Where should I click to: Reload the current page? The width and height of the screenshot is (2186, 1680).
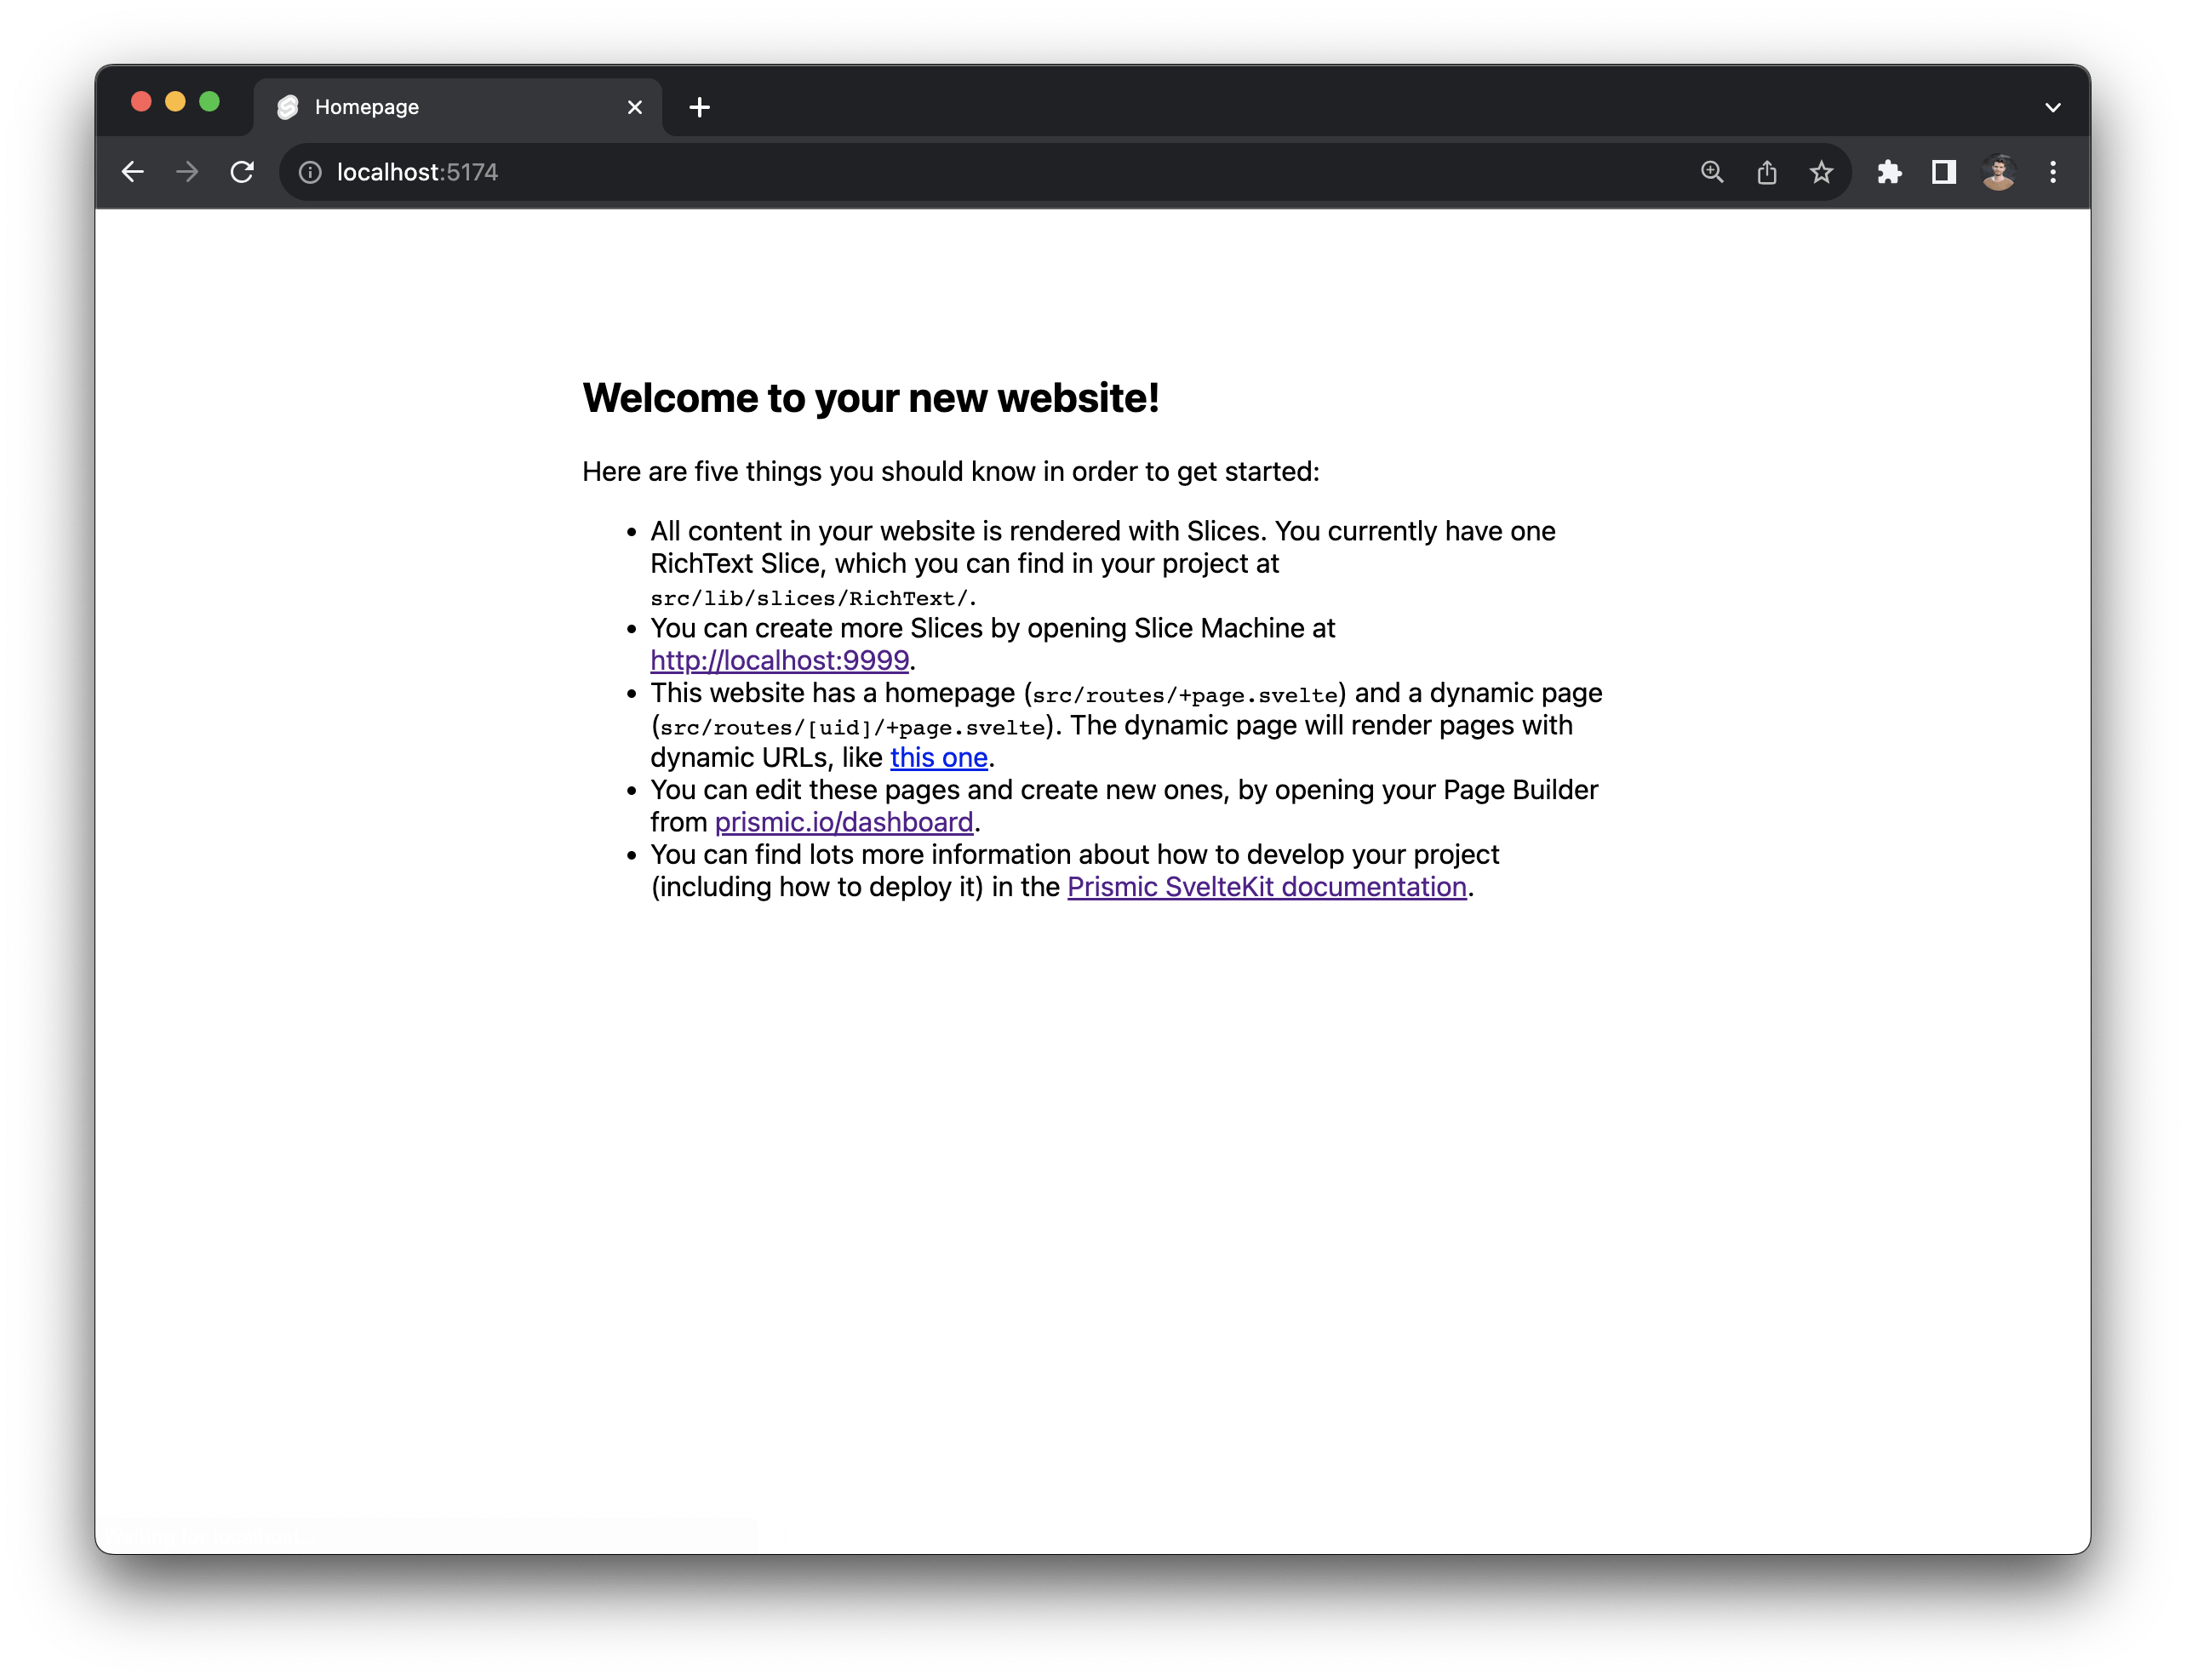pos(242,172)
